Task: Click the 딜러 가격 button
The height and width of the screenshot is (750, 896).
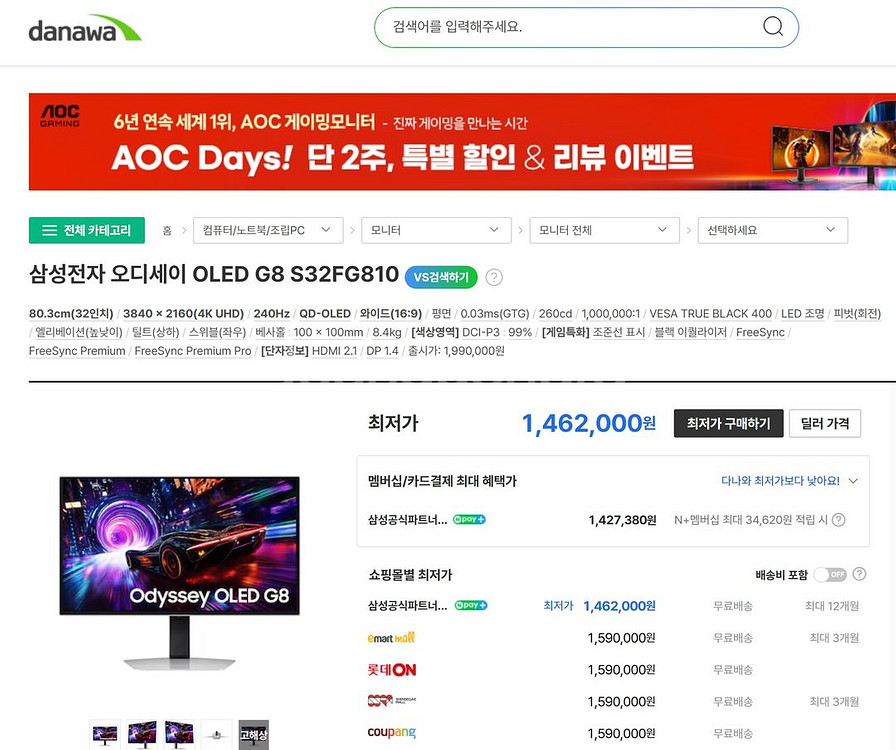Action: (824, 424)
